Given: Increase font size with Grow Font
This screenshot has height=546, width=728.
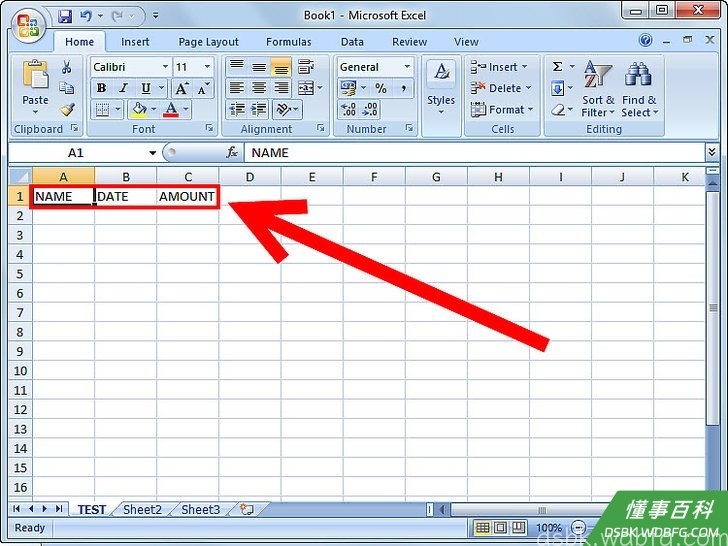Looking at the screenshot, I should click(182, 88).
